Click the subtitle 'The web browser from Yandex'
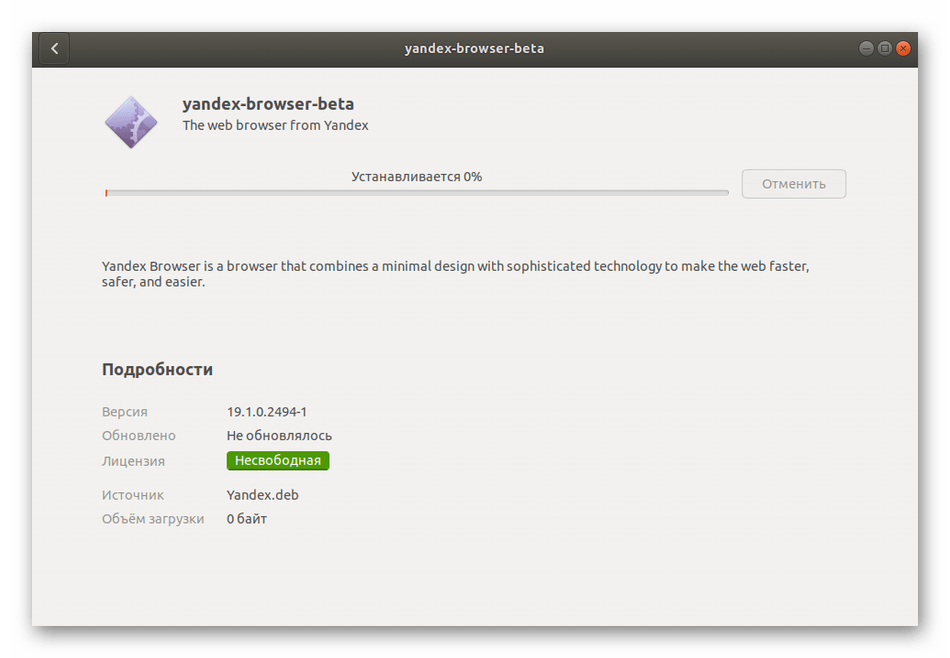The image size is (950, 658). click(x=275, y=126)
